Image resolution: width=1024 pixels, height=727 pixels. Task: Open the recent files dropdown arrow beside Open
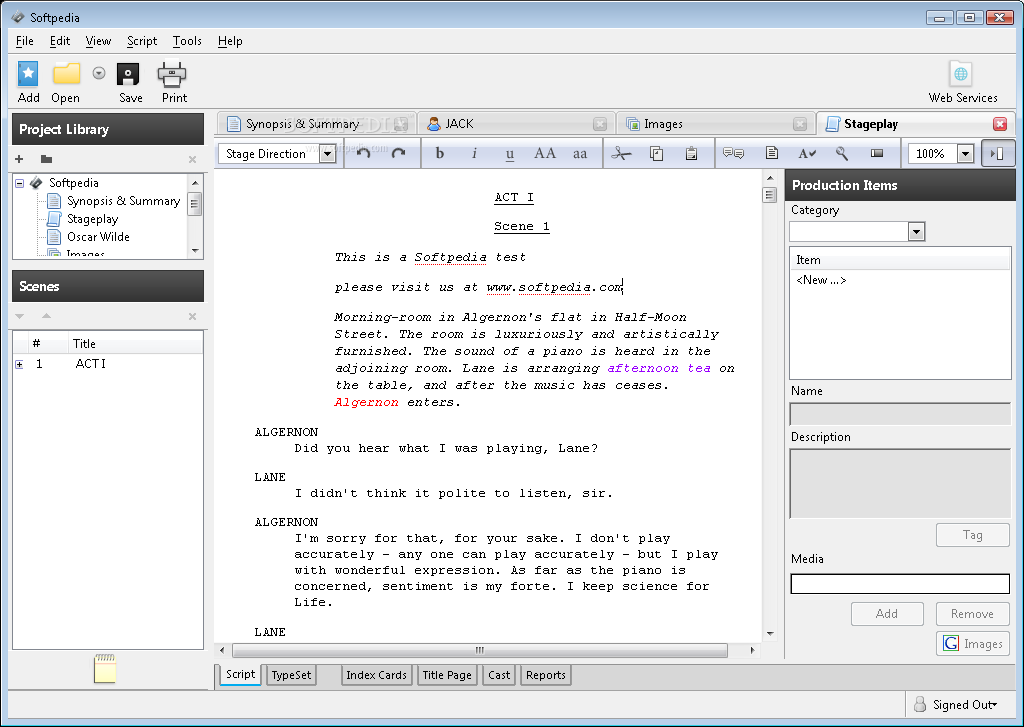[x=99, y=73]
